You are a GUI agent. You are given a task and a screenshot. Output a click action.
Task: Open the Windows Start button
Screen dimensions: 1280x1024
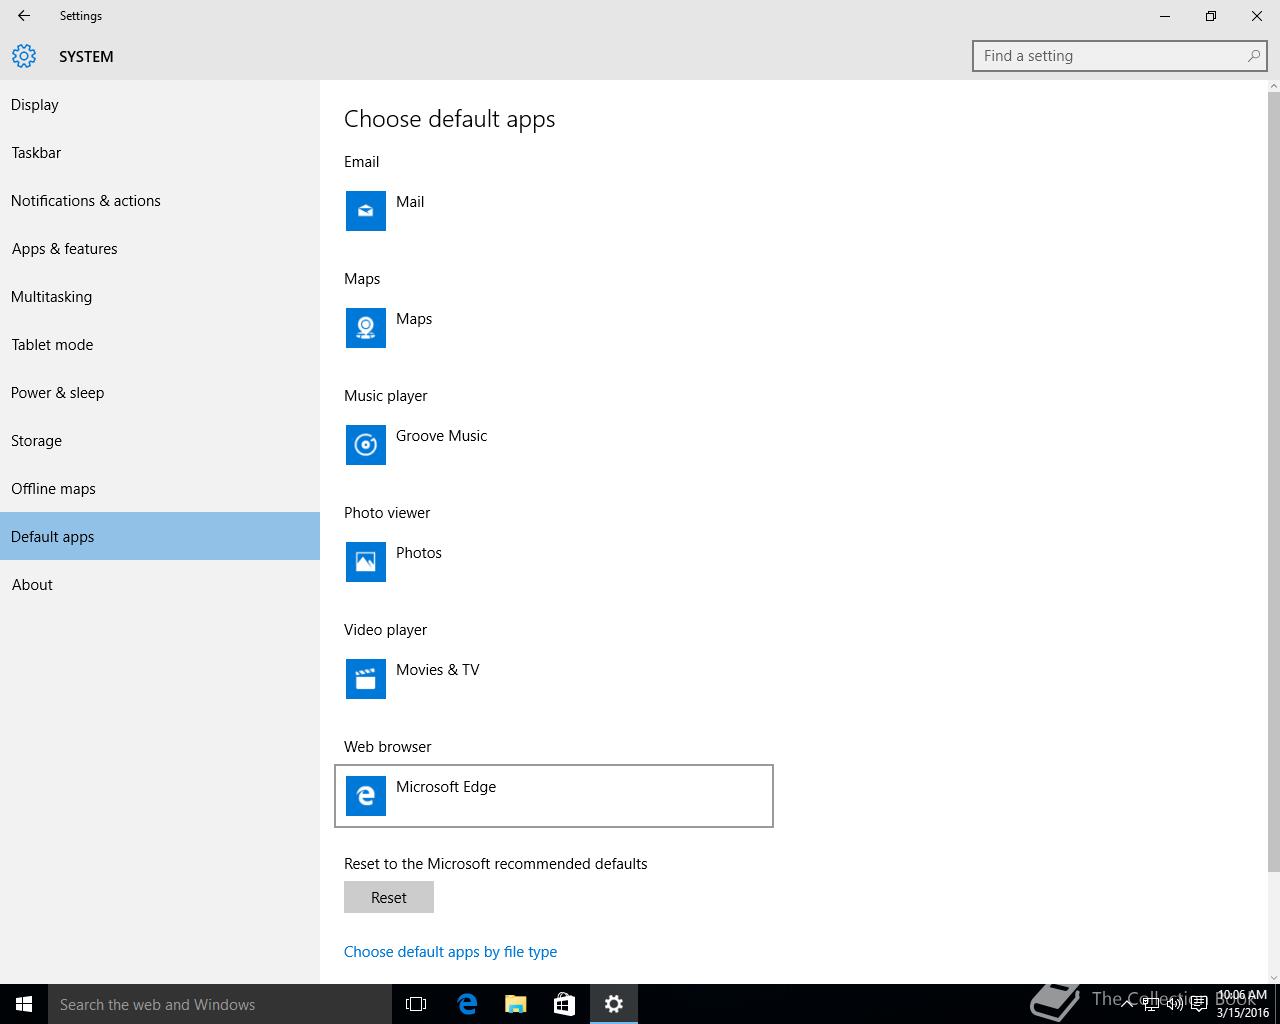(x=24, y=1004)
